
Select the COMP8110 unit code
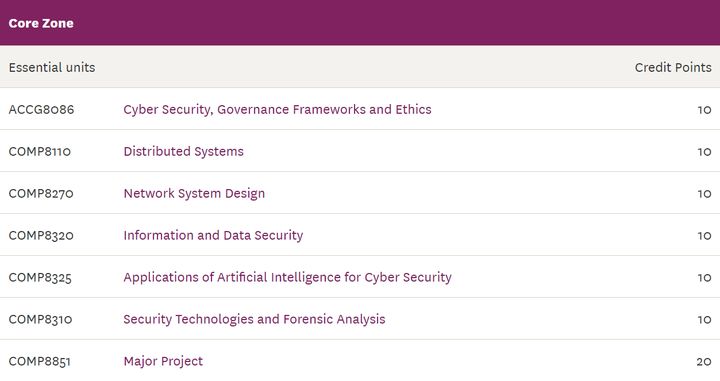pos(40,151)
